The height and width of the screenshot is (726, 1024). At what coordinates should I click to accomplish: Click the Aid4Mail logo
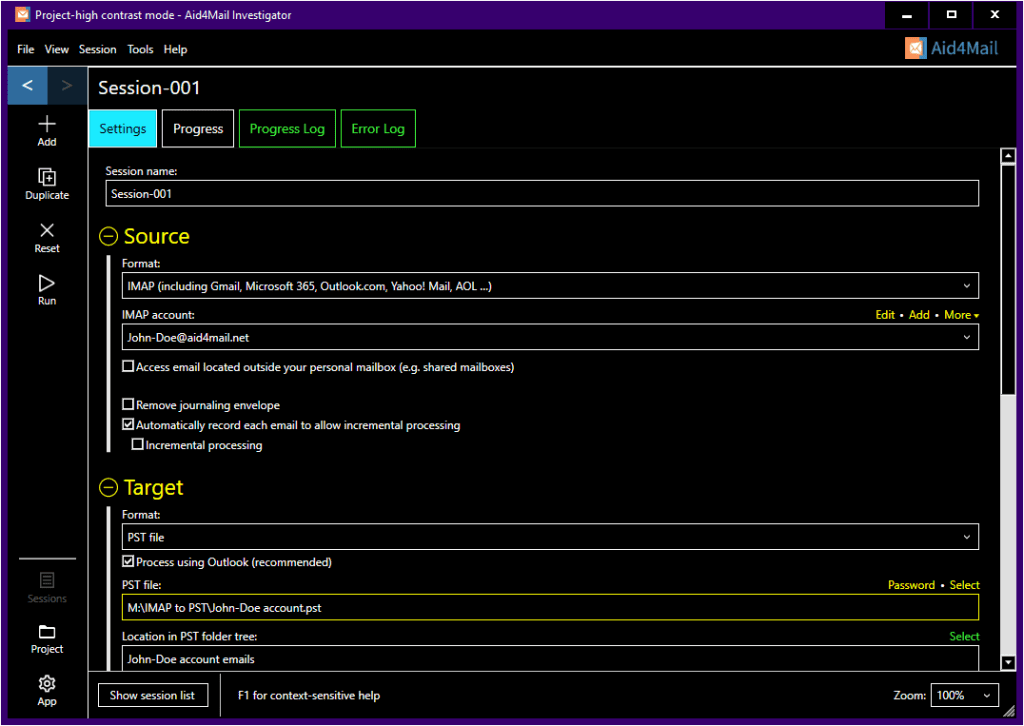[x=952, y=48]
